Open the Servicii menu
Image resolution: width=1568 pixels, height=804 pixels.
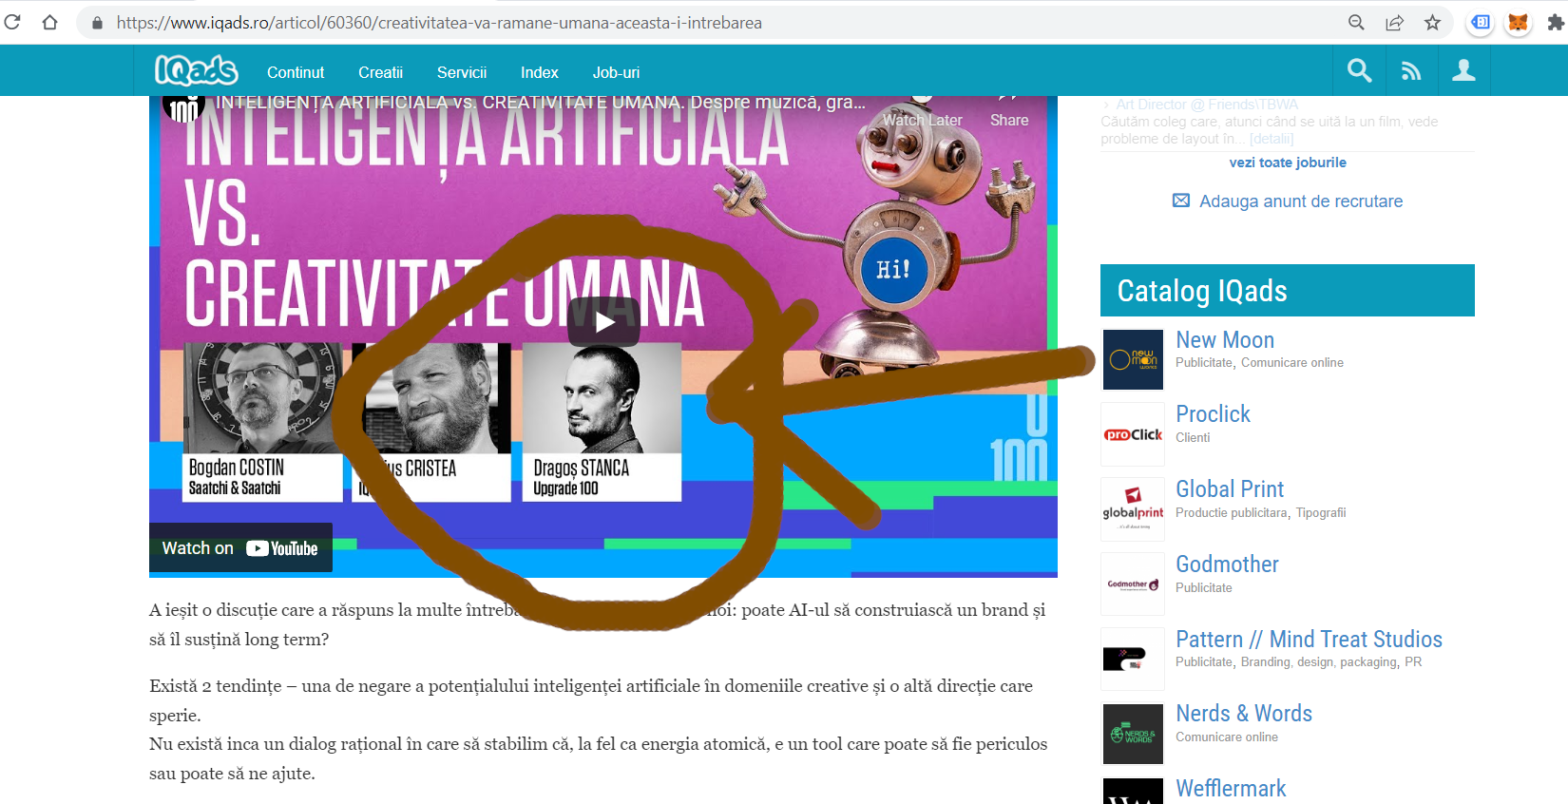pyautogui.click(x=462, y=72)
